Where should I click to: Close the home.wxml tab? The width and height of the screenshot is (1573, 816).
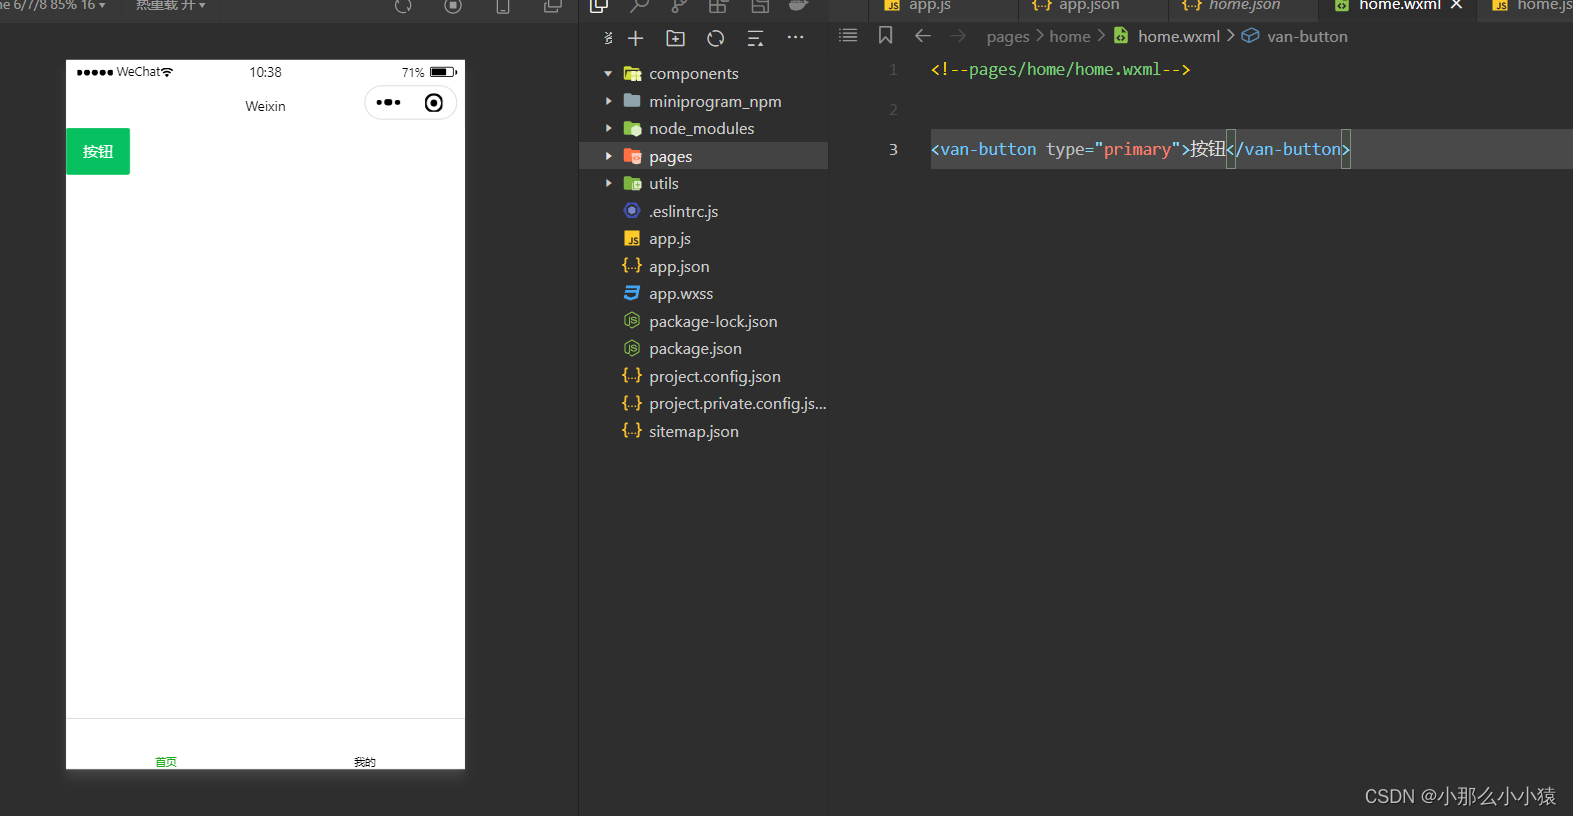1457,5
